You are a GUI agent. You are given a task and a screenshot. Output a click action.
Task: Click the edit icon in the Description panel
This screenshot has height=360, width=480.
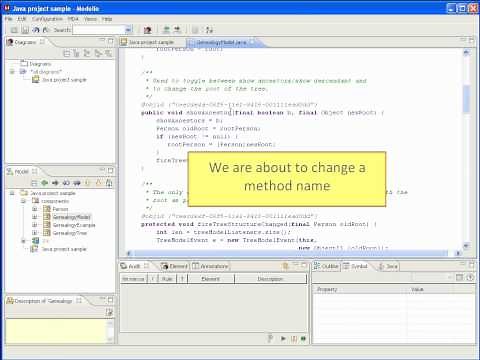(x=109, y=312)
